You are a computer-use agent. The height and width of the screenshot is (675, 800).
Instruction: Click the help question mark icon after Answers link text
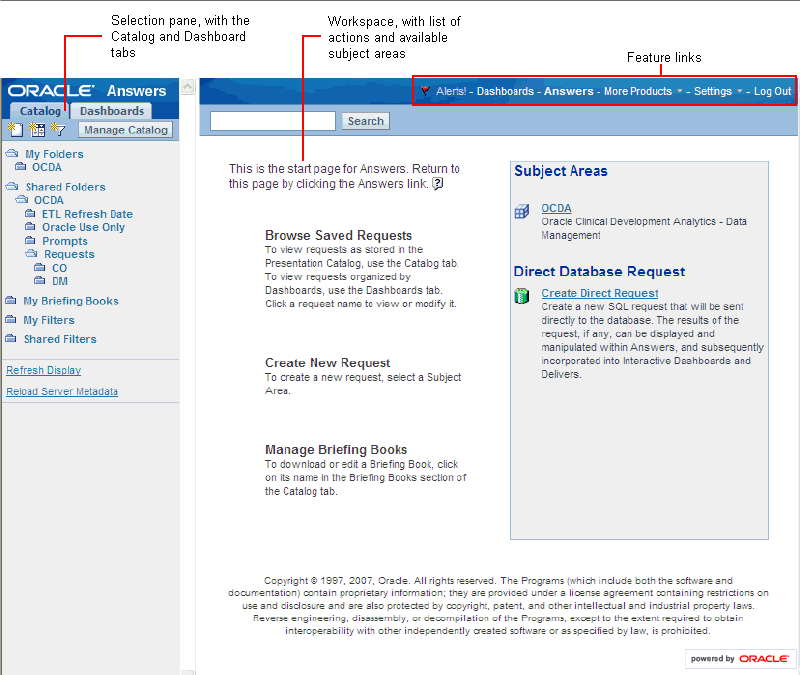coord(437,184)
